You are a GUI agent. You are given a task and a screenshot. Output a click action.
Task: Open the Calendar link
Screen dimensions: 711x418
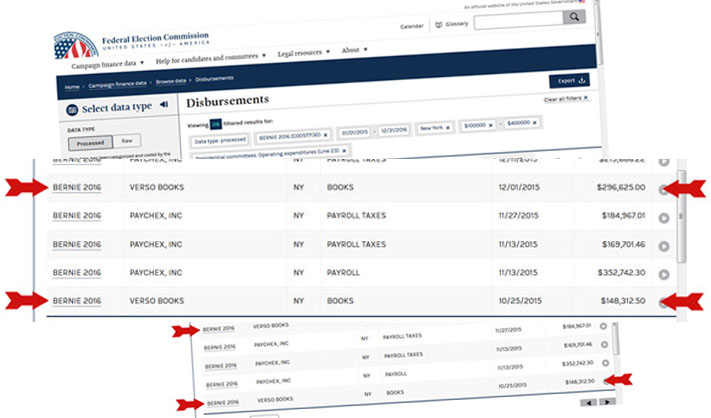point(411,26)
